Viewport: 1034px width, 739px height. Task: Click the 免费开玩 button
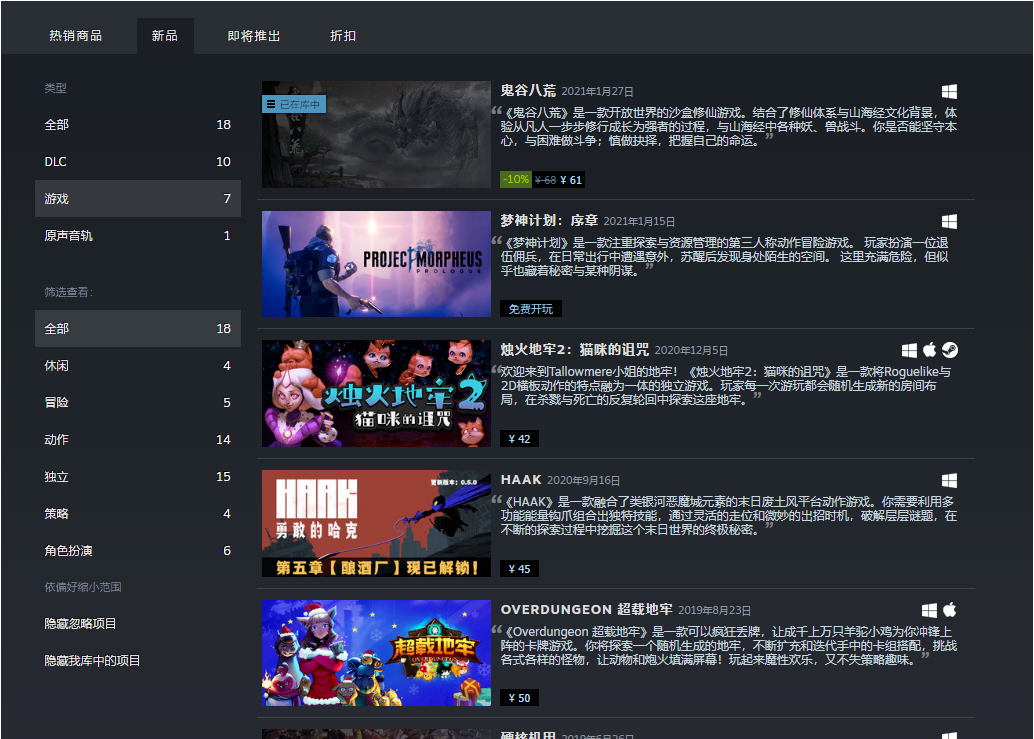coord(531,309)
